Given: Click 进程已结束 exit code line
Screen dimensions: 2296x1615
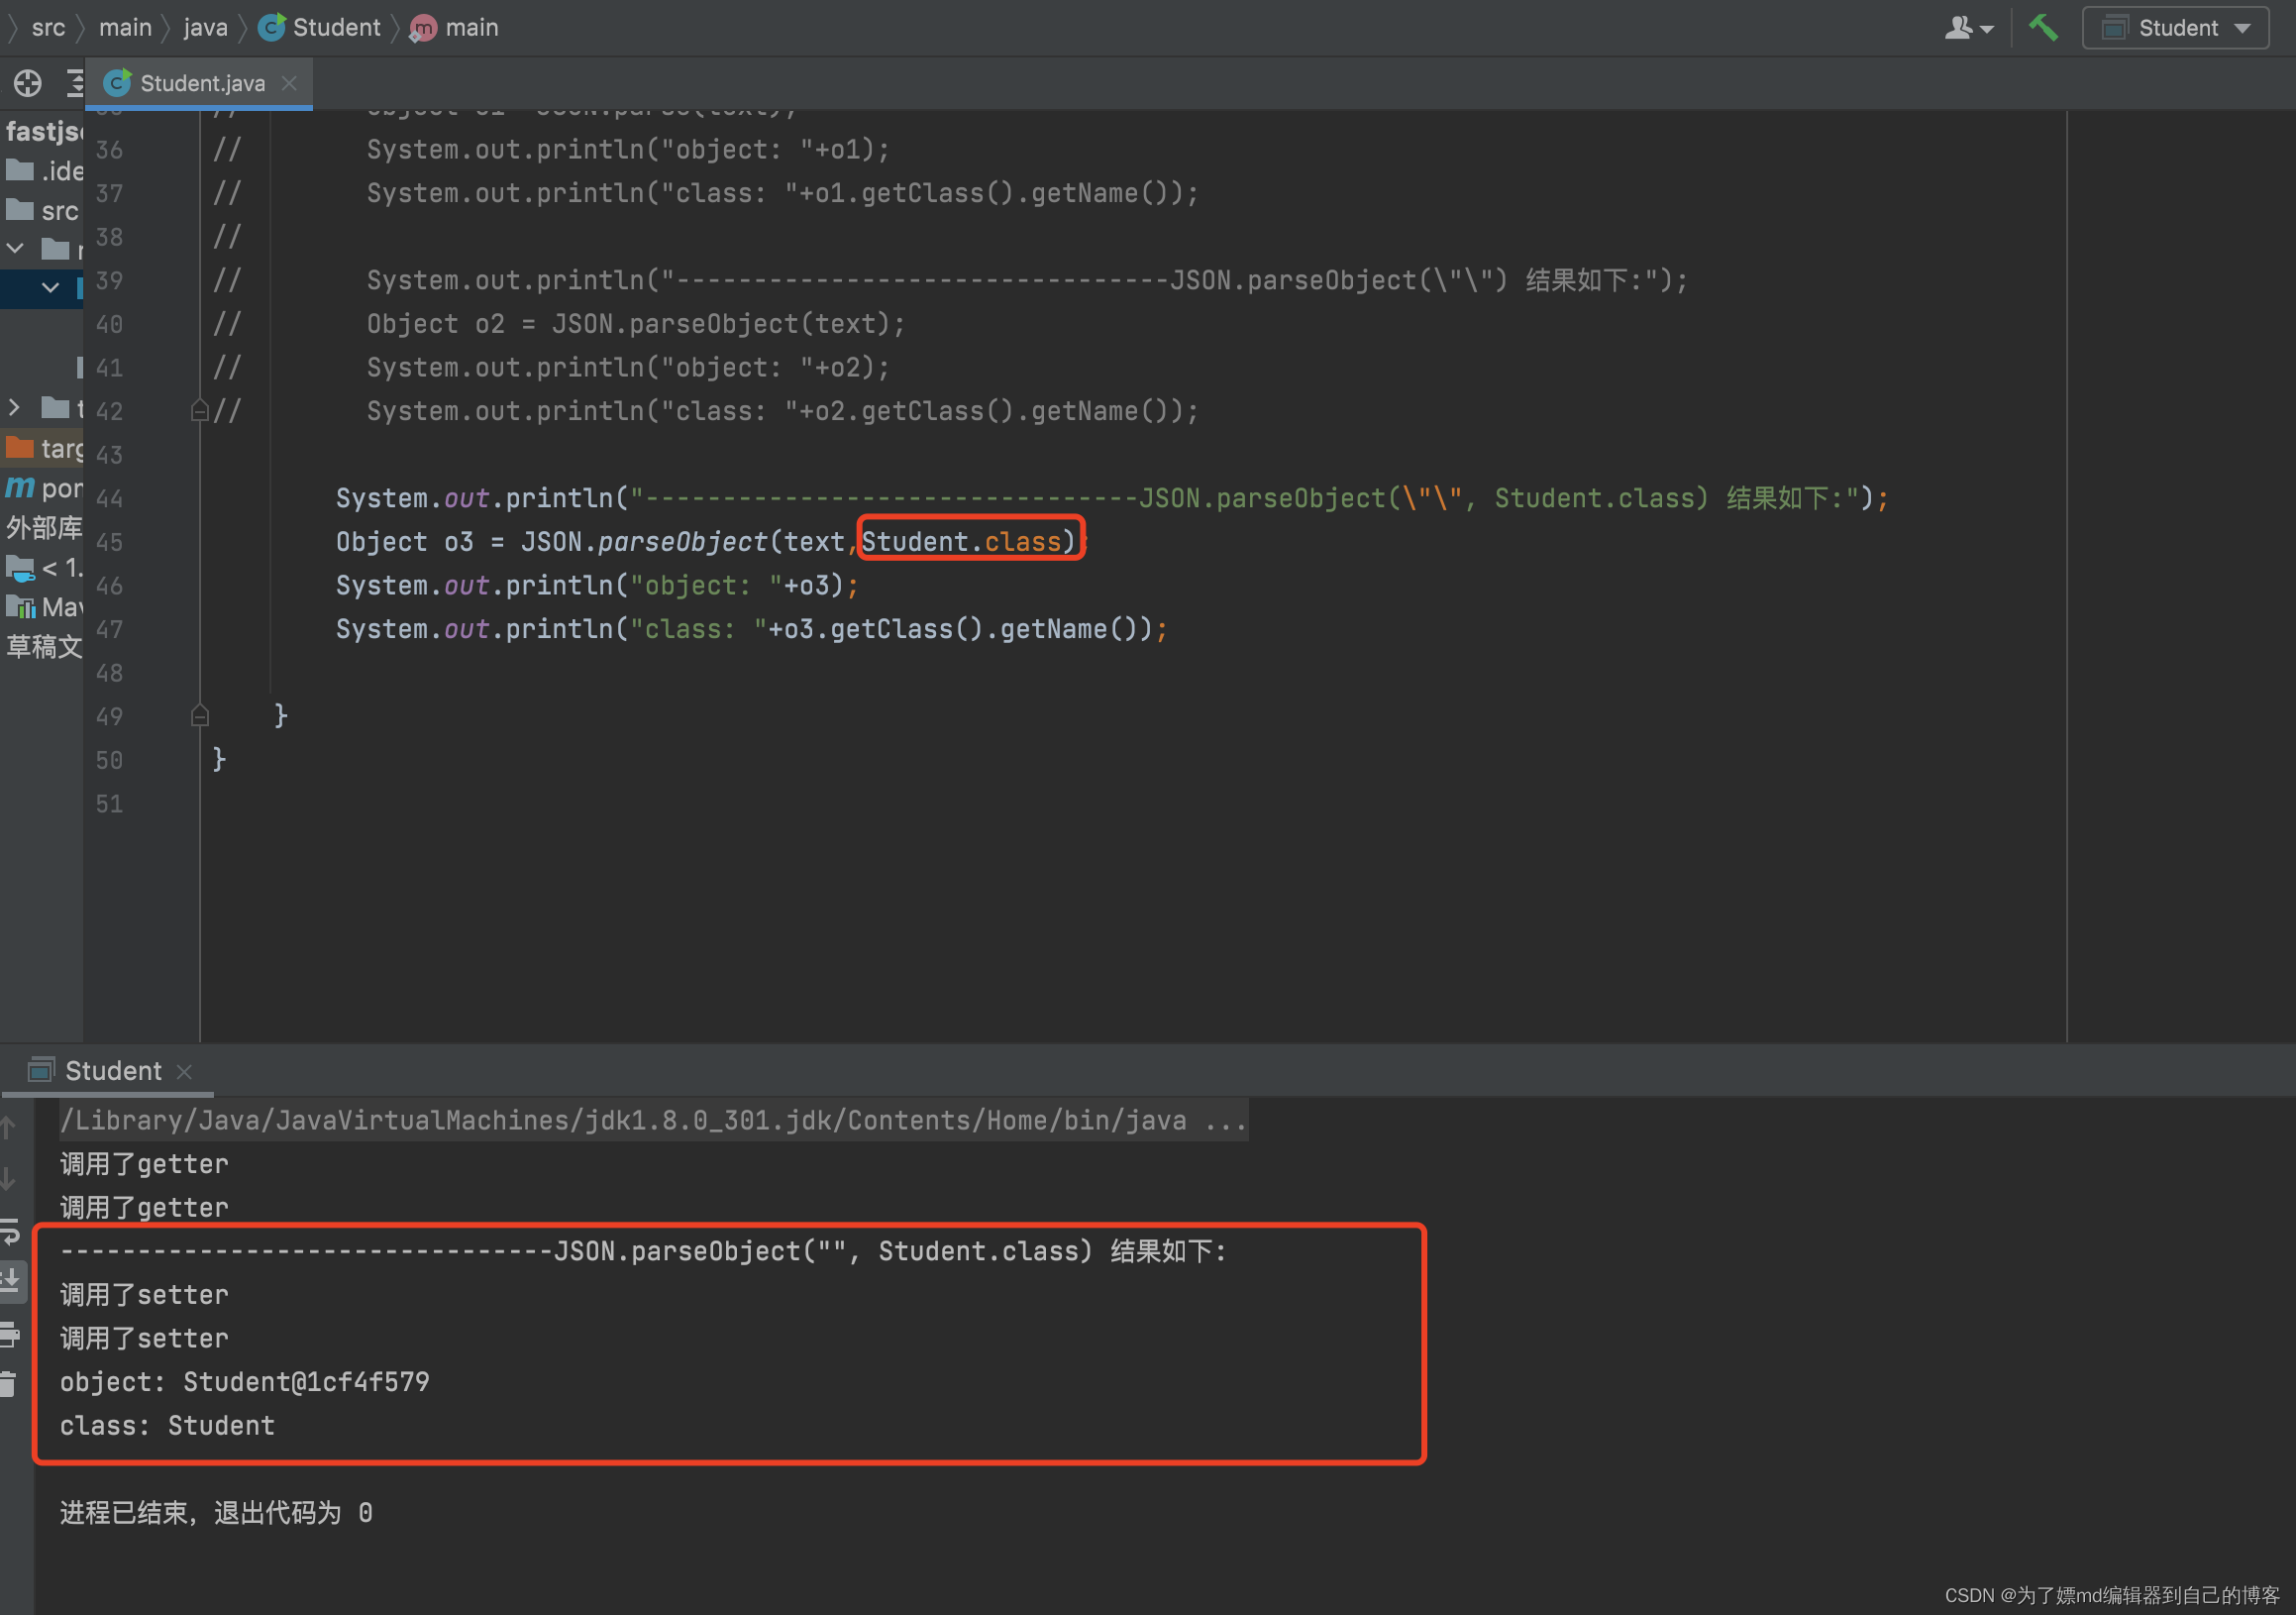Looking at the screenshot, I should click(217, 1513).
